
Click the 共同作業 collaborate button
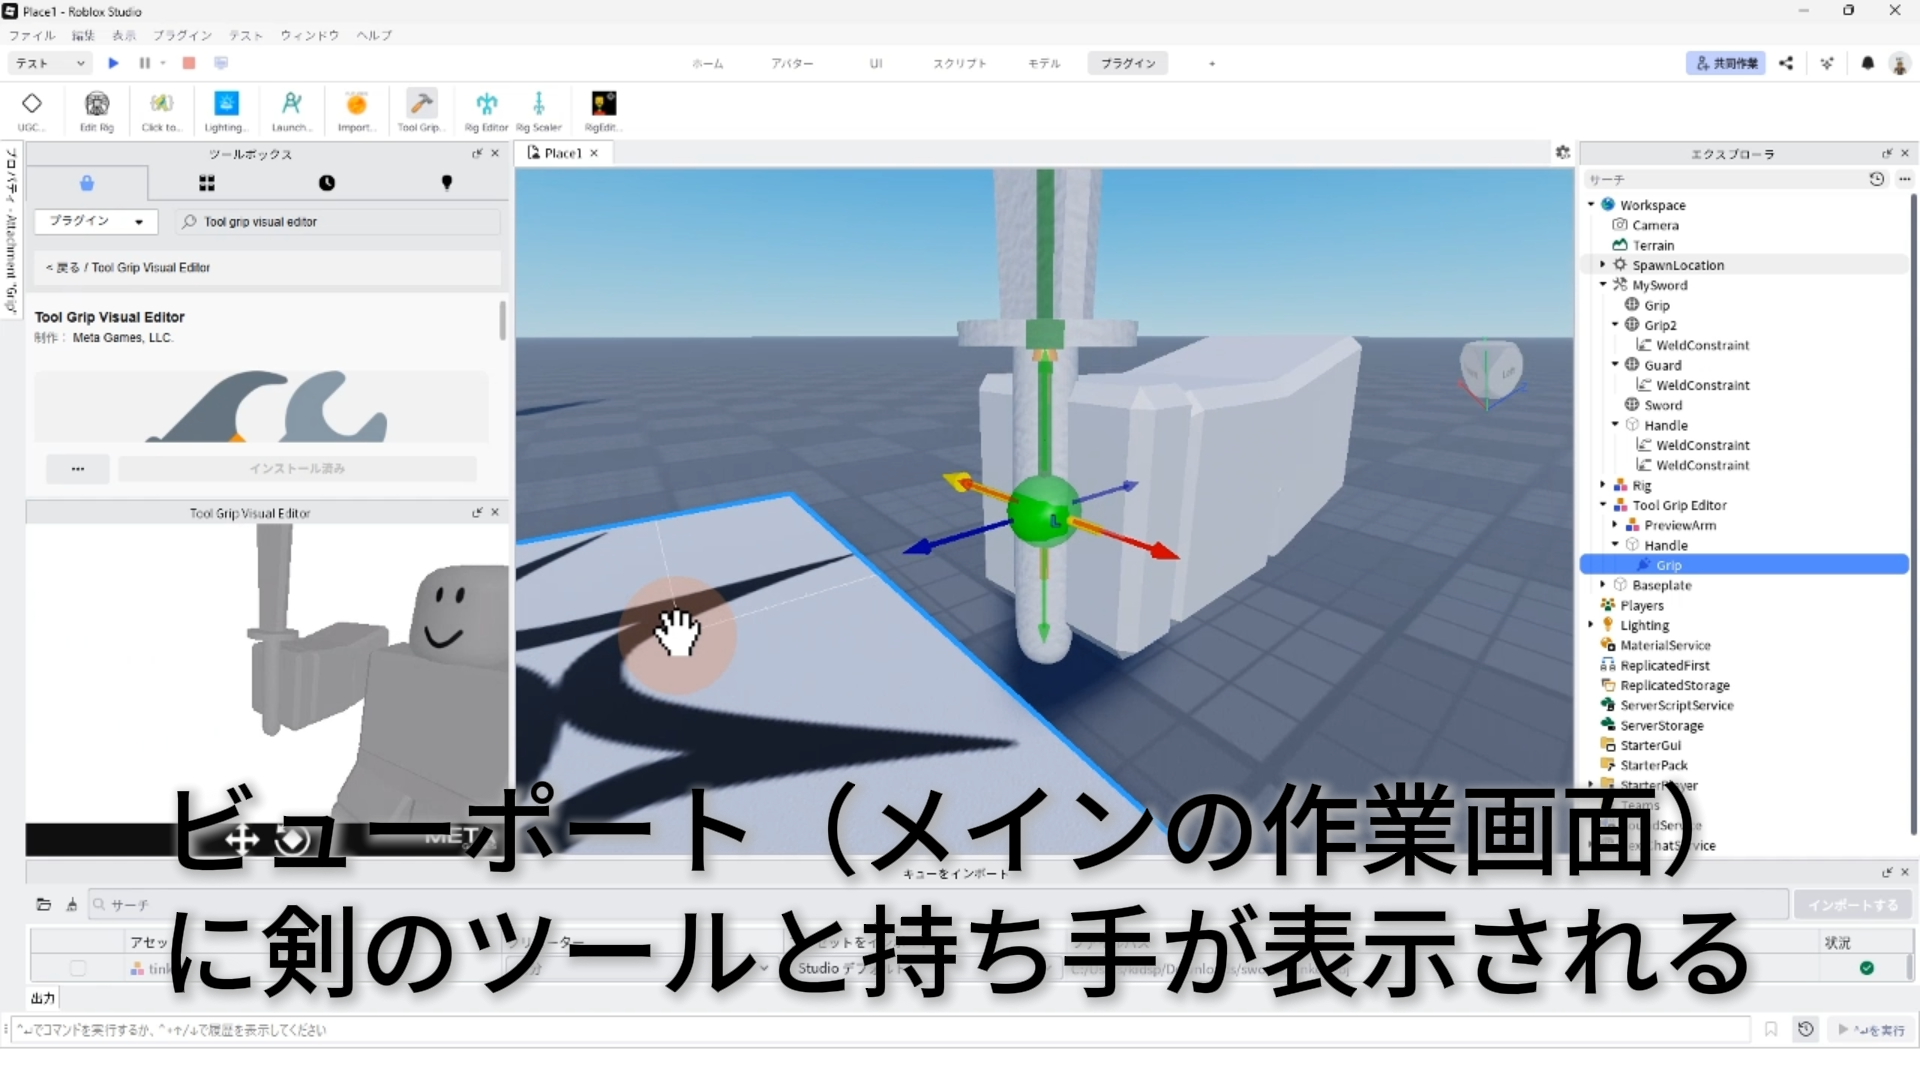tap(1725, 63)
